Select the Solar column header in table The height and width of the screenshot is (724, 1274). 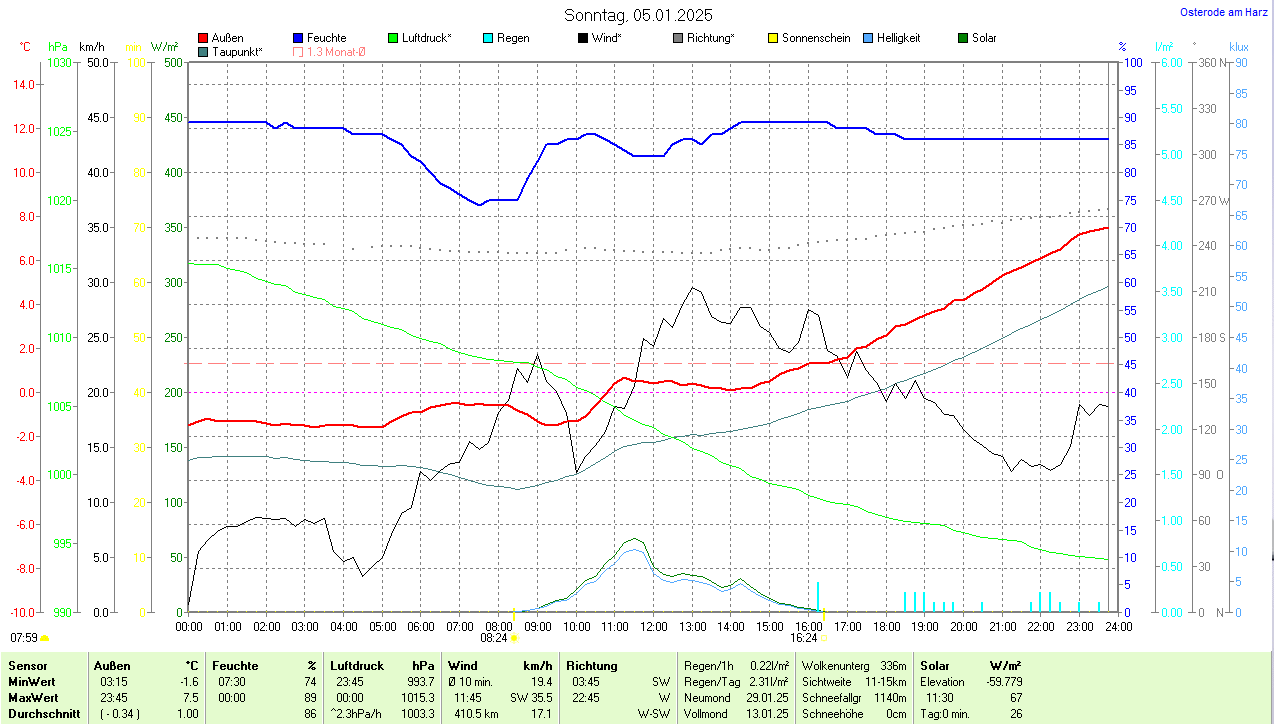point(934,665)
